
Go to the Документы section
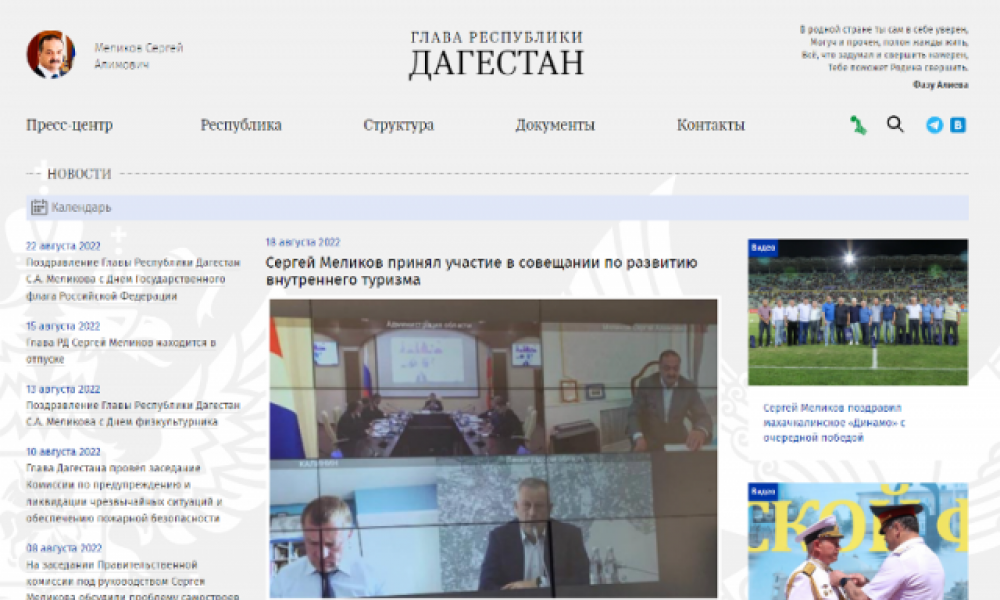coord(555,126)
